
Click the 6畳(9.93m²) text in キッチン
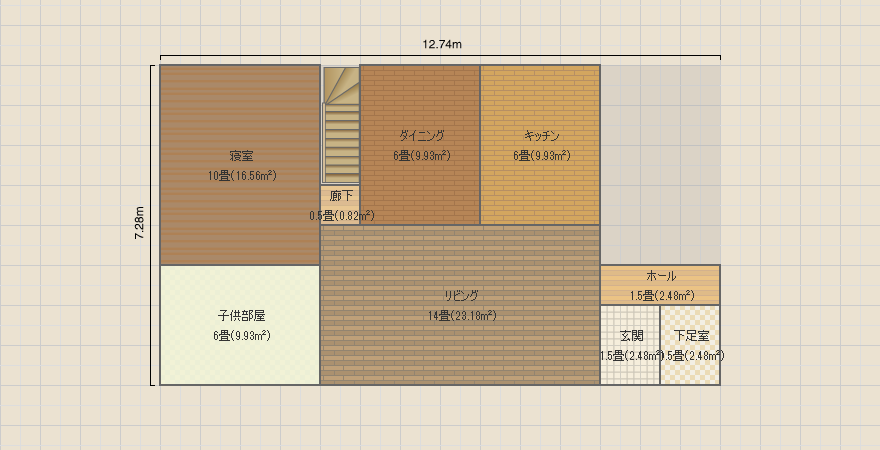point(542,156)
